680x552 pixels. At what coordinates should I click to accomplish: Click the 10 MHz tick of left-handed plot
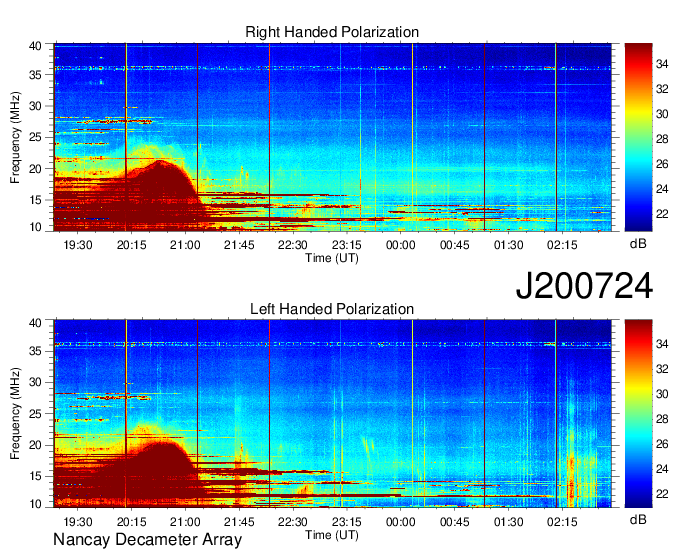click(35, 504)
